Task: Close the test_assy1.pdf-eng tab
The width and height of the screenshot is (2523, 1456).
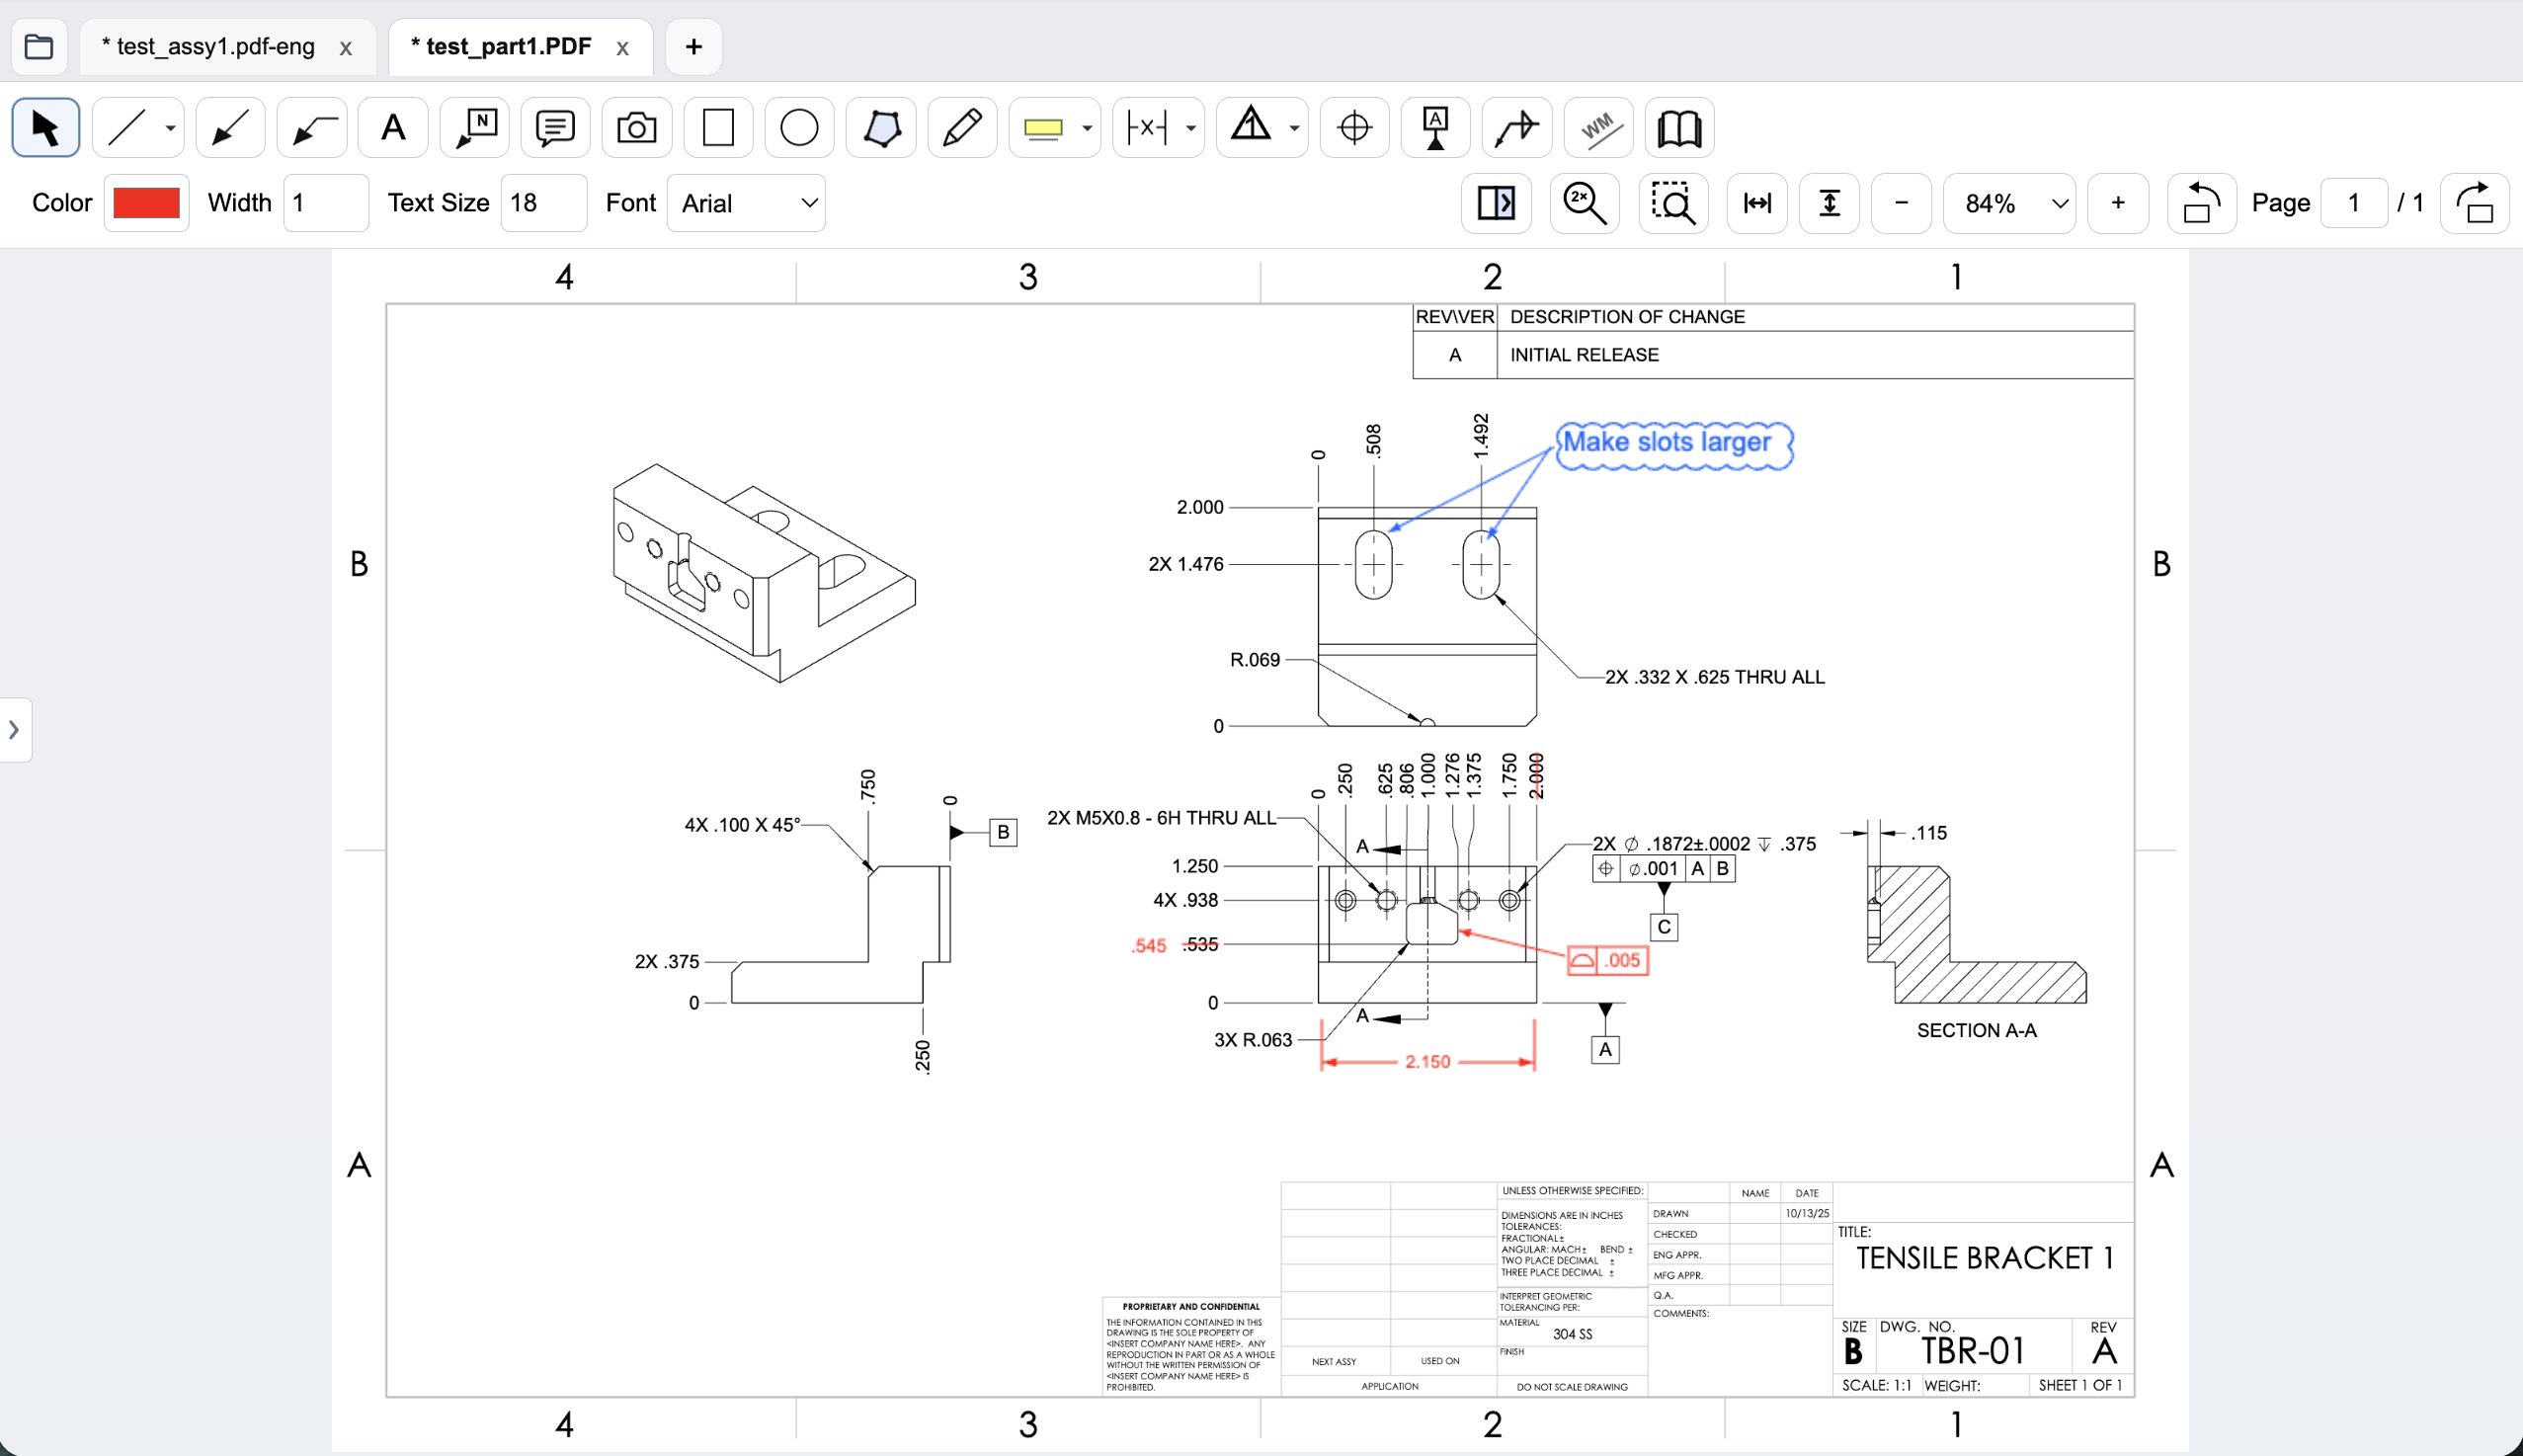Action: tap(346, 48)
